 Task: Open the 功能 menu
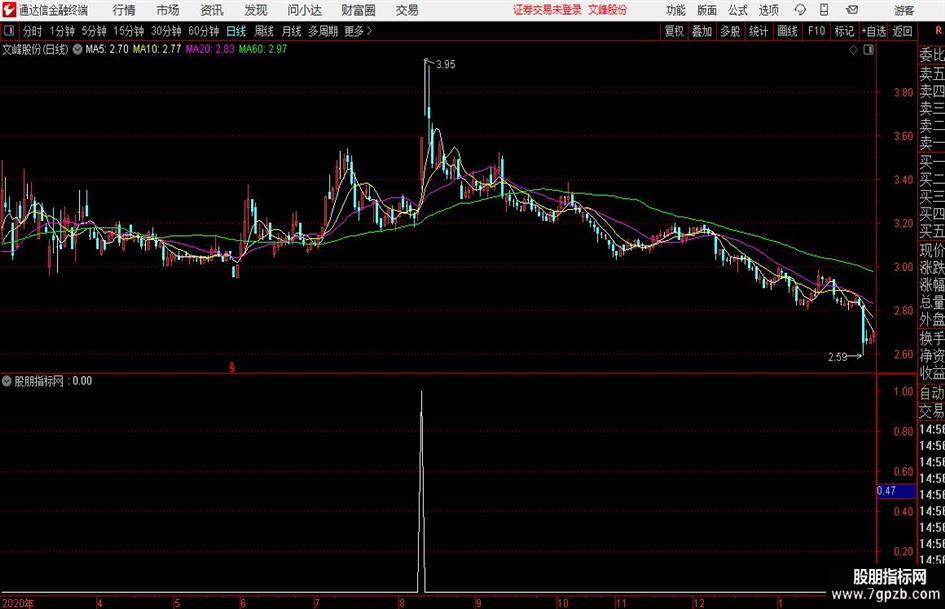click(x=676, y=10)
